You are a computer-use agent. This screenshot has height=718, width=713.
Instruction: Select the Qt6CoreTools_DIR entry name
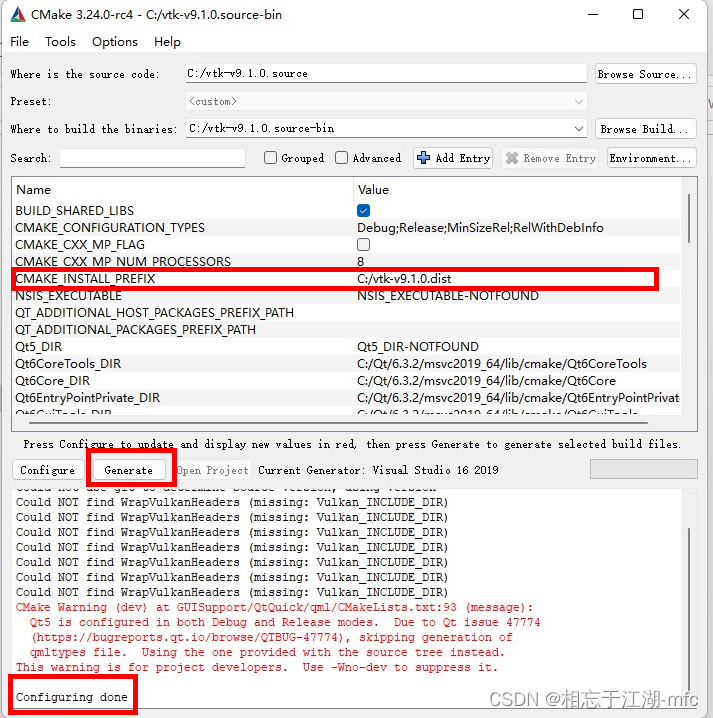point(68,363)
